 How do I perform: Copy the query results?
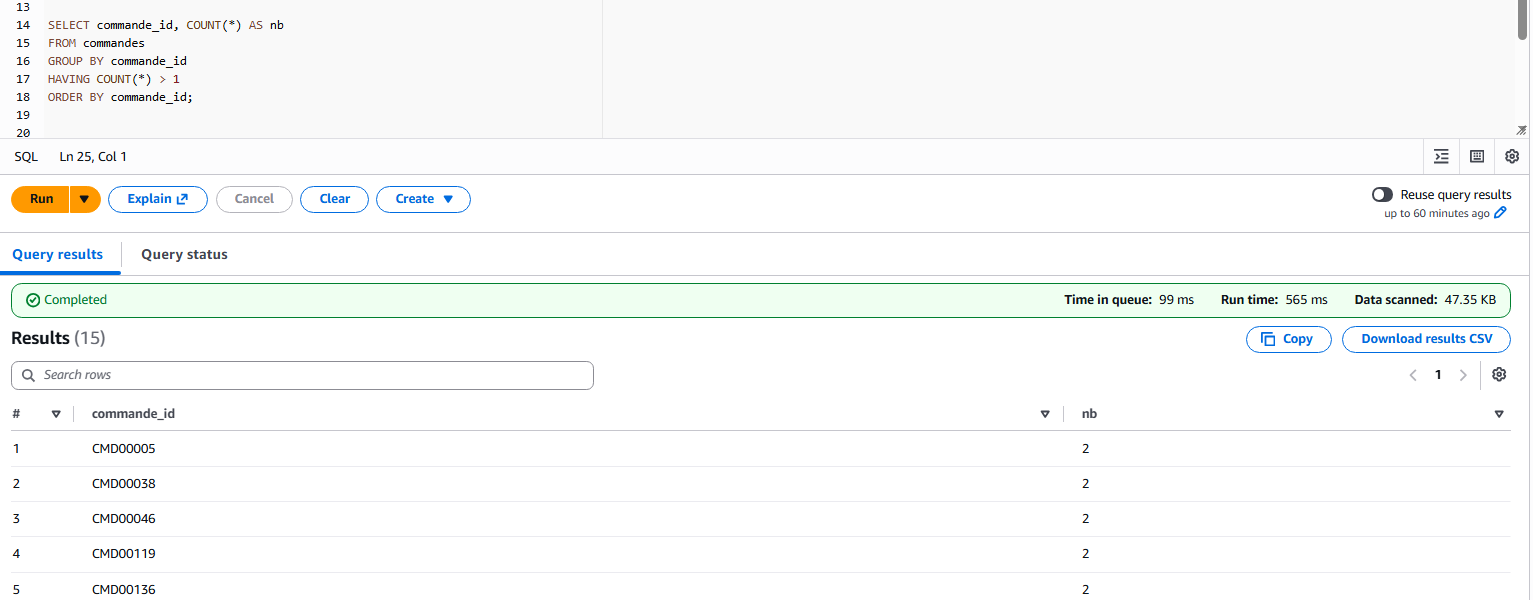[x=1288, y=339]
